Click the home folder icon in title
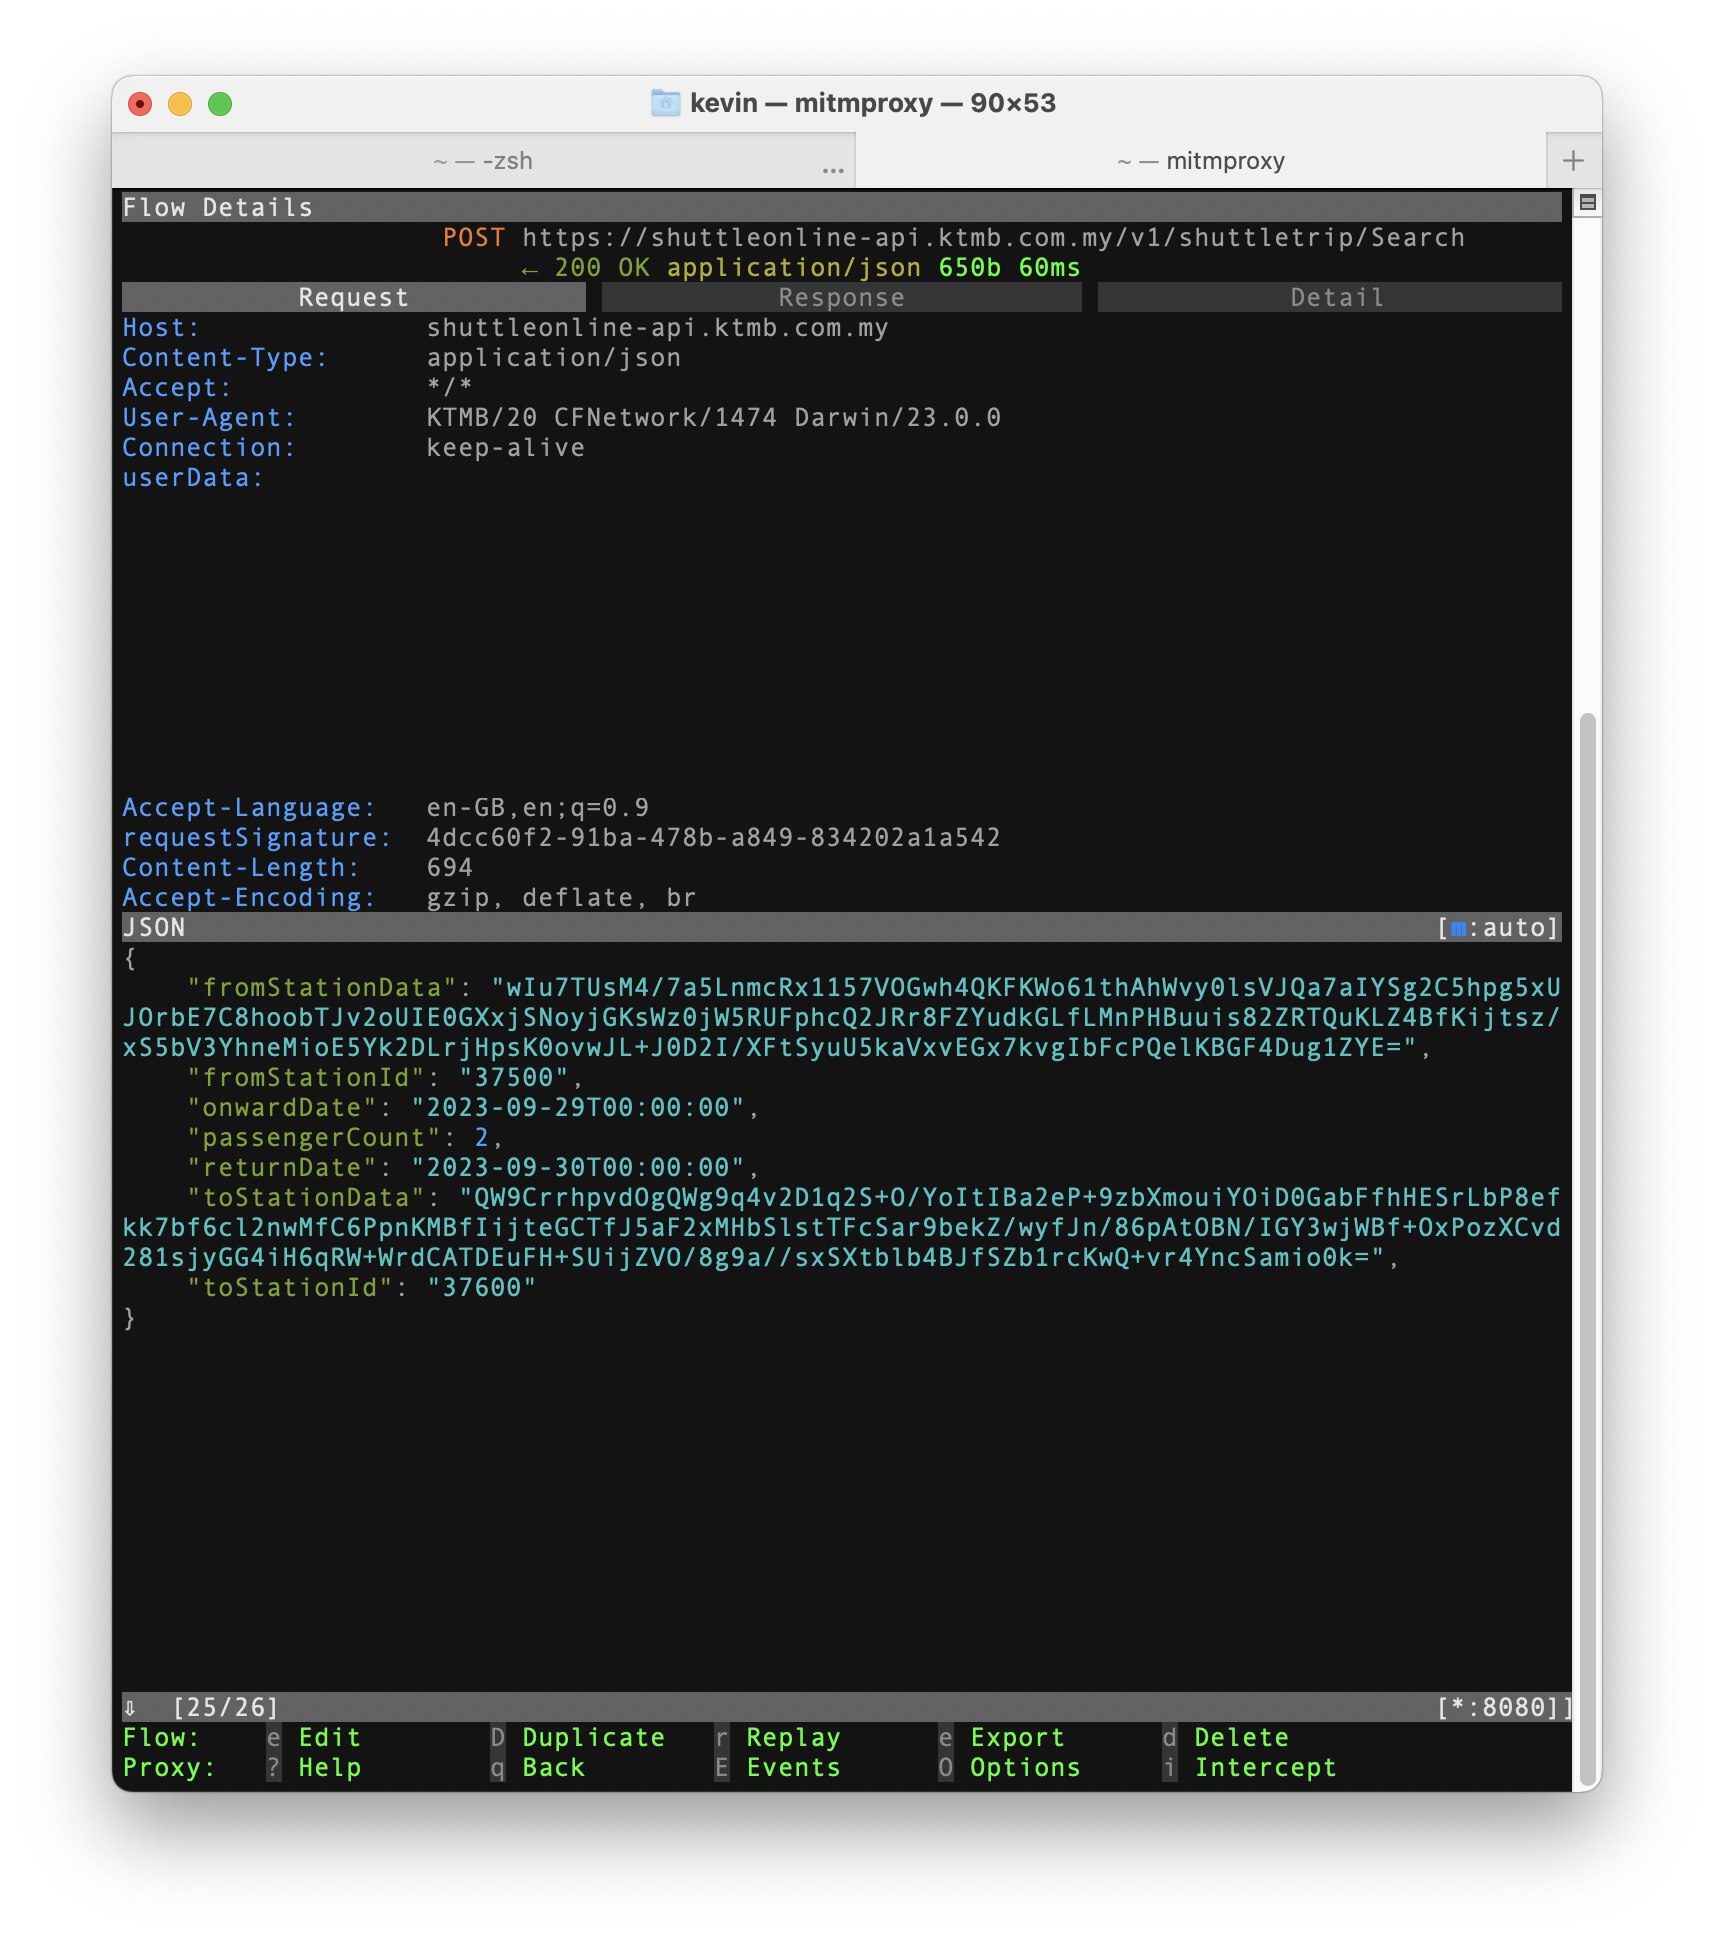 pos(665,103)
